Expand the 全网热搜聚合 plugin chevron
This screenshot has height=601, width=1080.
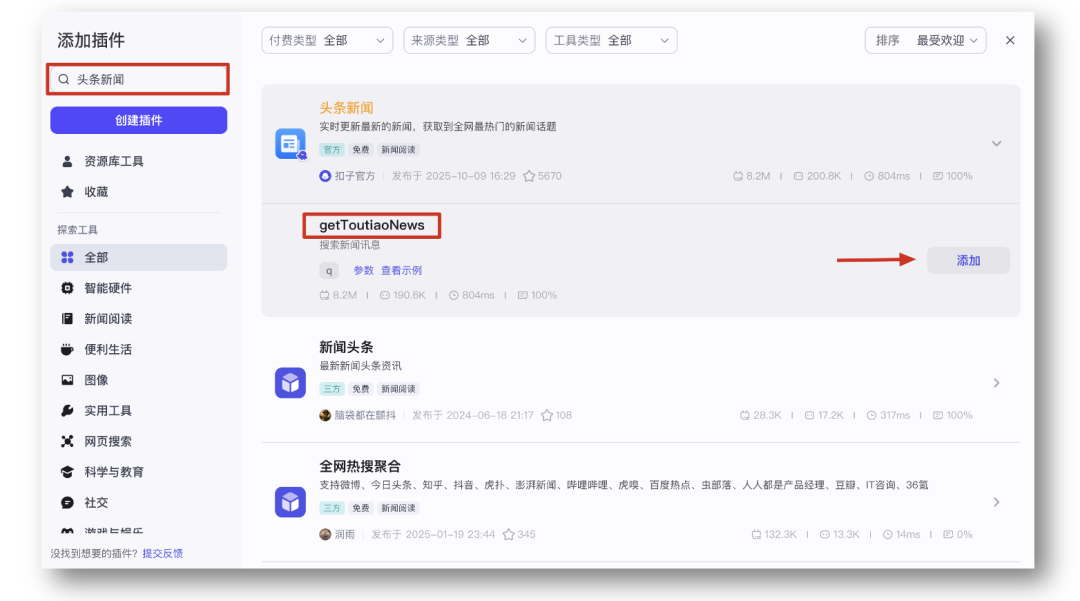[997, 502]
